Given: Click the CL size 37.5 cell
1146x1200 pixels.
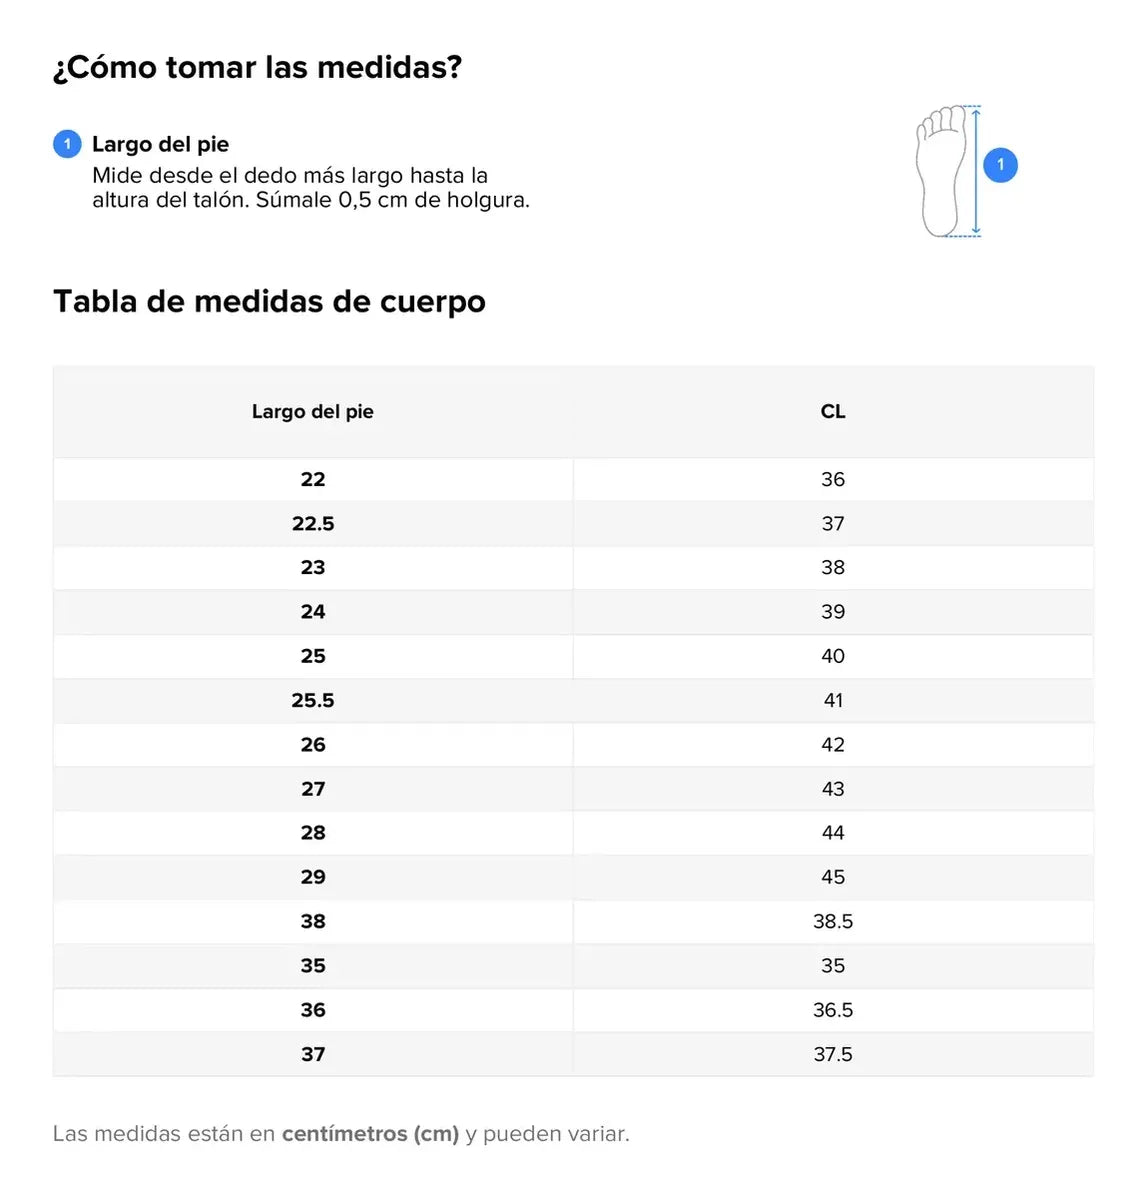Looking at the screenshot, I should (833, 1054).
